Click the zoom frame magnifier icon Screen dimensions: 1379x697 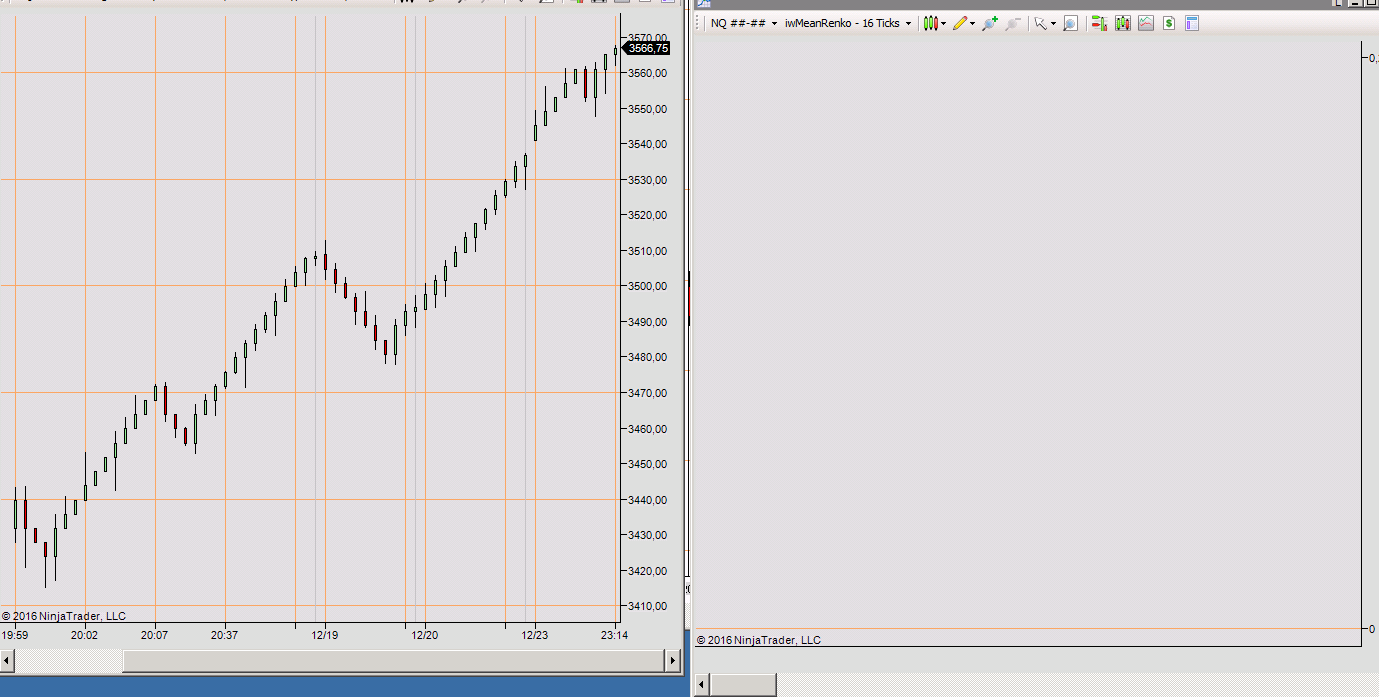[x=1070, y=23]
